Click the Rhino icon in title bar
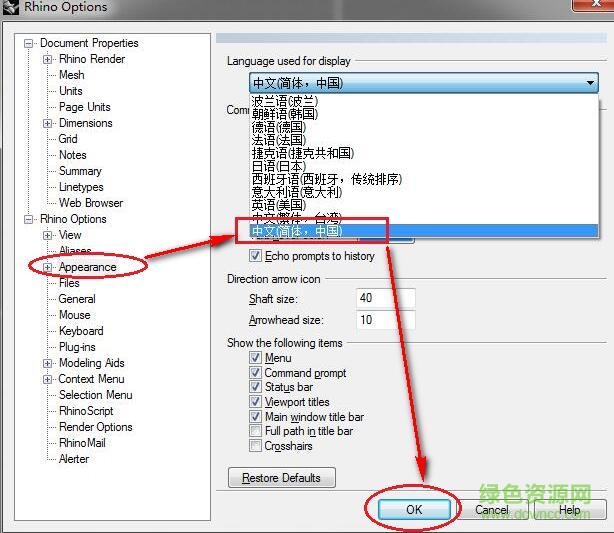614x533 pixels. (x=11, y=7)
